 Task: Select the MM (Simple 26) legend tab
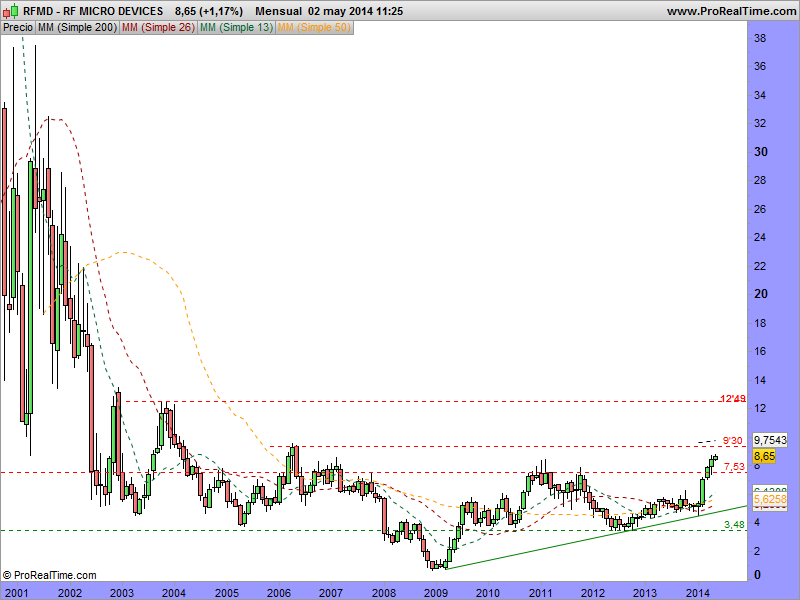tap(158, 28)
